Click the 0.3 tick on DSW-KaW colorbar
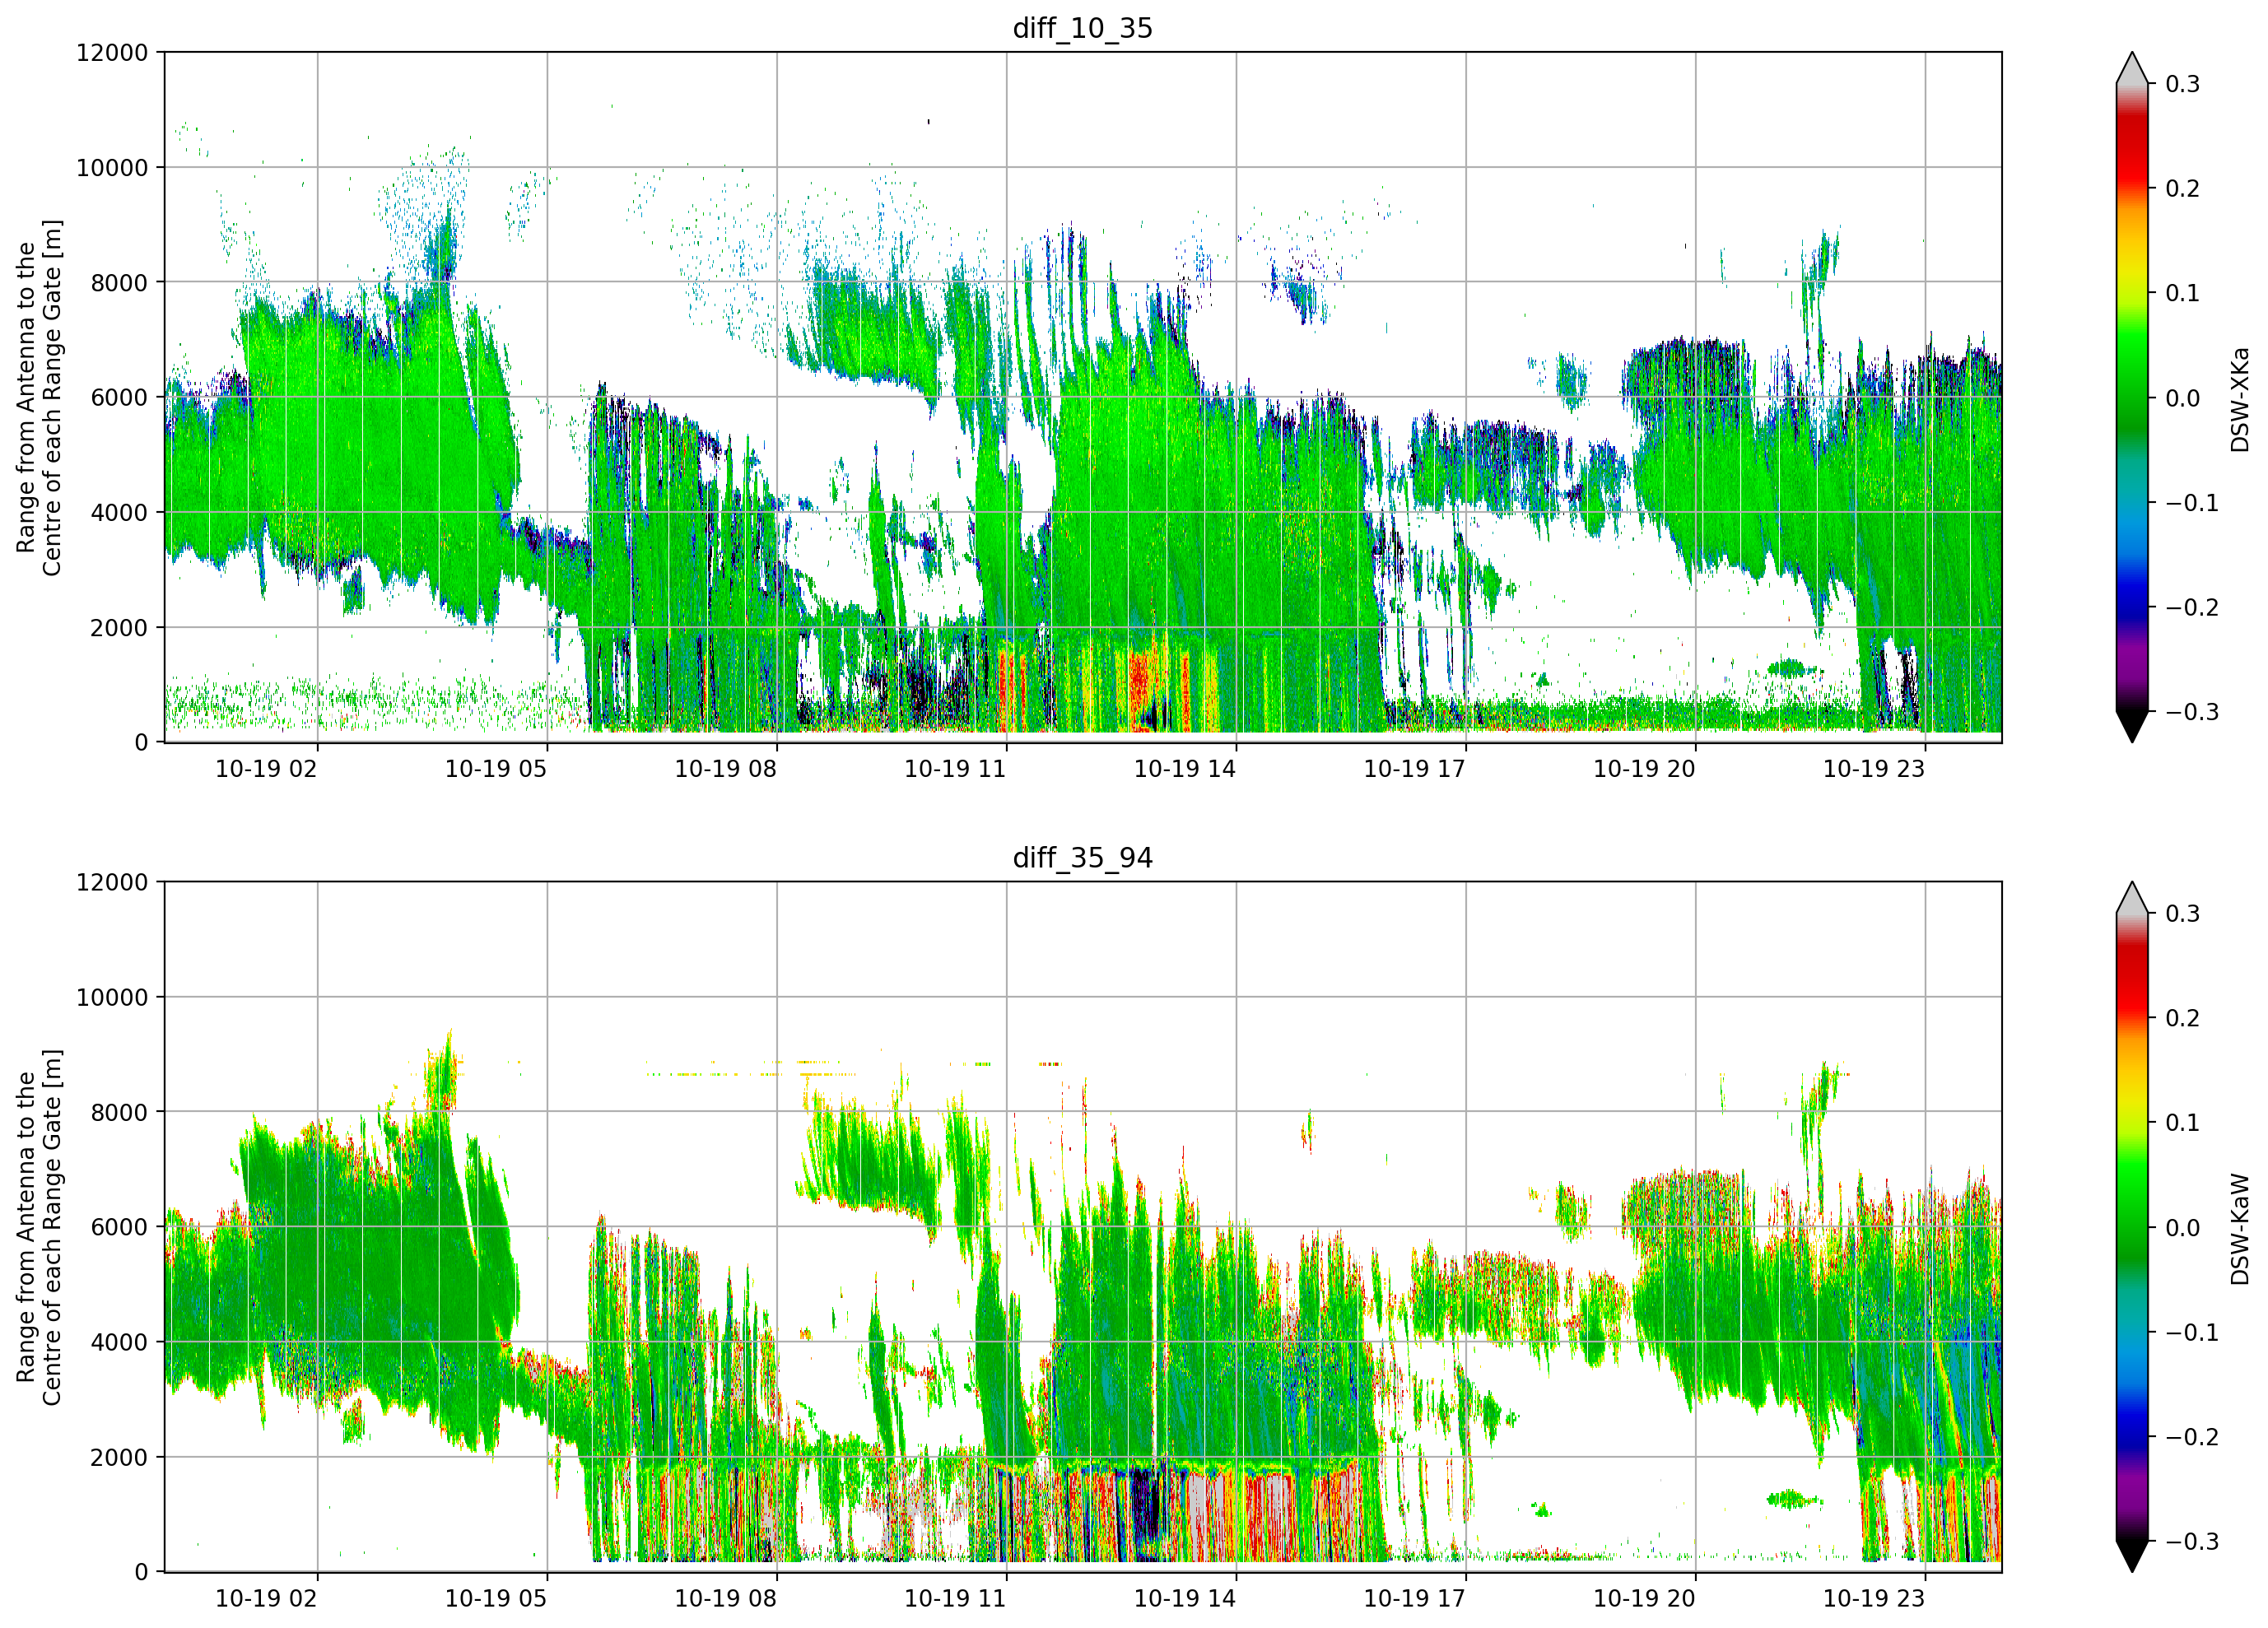Viewport: 2268px width, 1628px height. tap(2183, 913)
